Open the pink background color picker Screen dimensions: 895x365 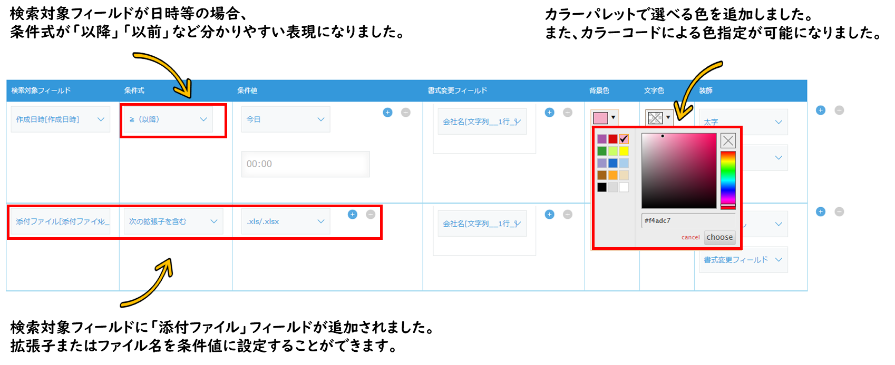click(605, 118)
